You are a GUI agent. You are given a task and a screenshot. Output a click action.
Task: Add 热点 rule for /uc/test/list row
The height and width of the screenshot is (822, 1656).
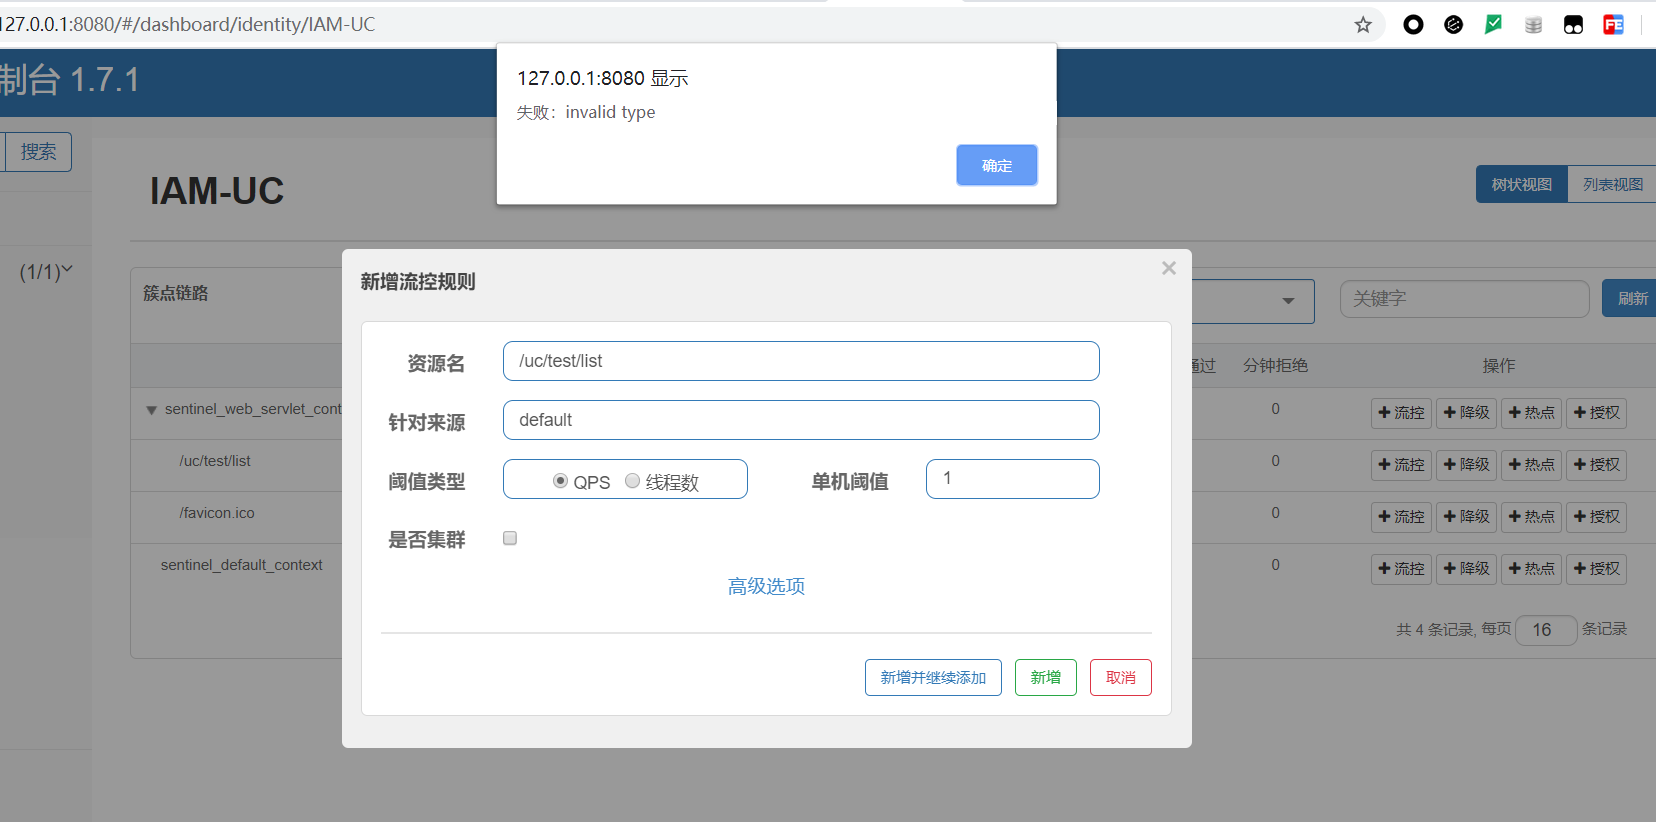pyautogui.click(x=1531, y=465)
